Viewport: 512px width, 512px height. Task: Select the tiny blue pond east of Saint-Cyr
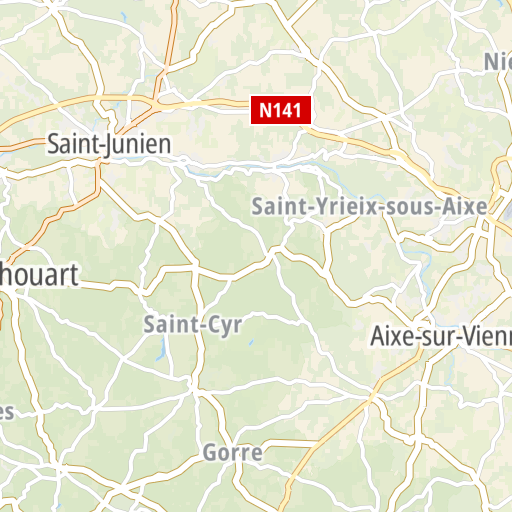[251, 342]
